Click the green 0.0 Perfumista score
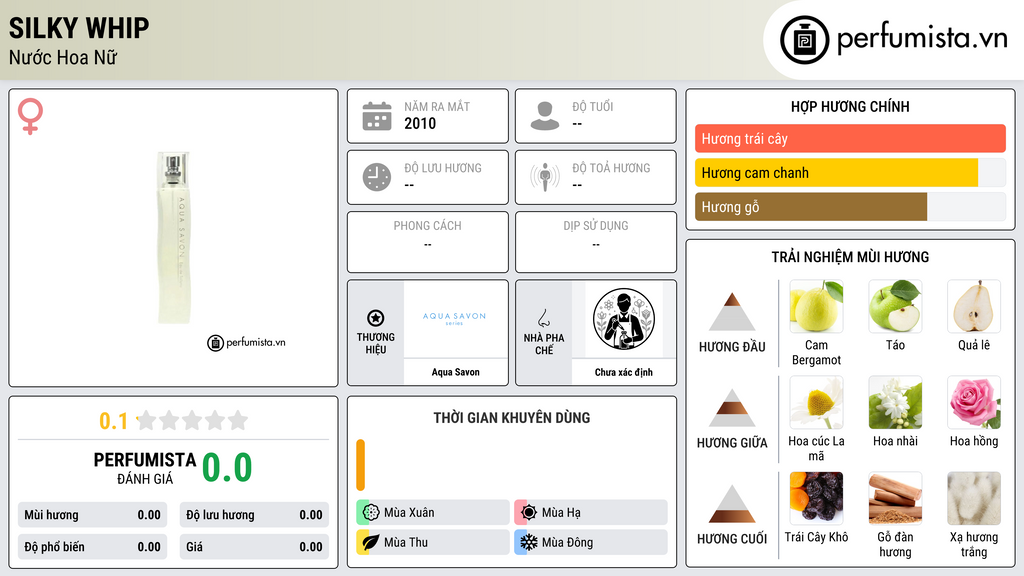The image size is (1024, 576). pos(227,467)
